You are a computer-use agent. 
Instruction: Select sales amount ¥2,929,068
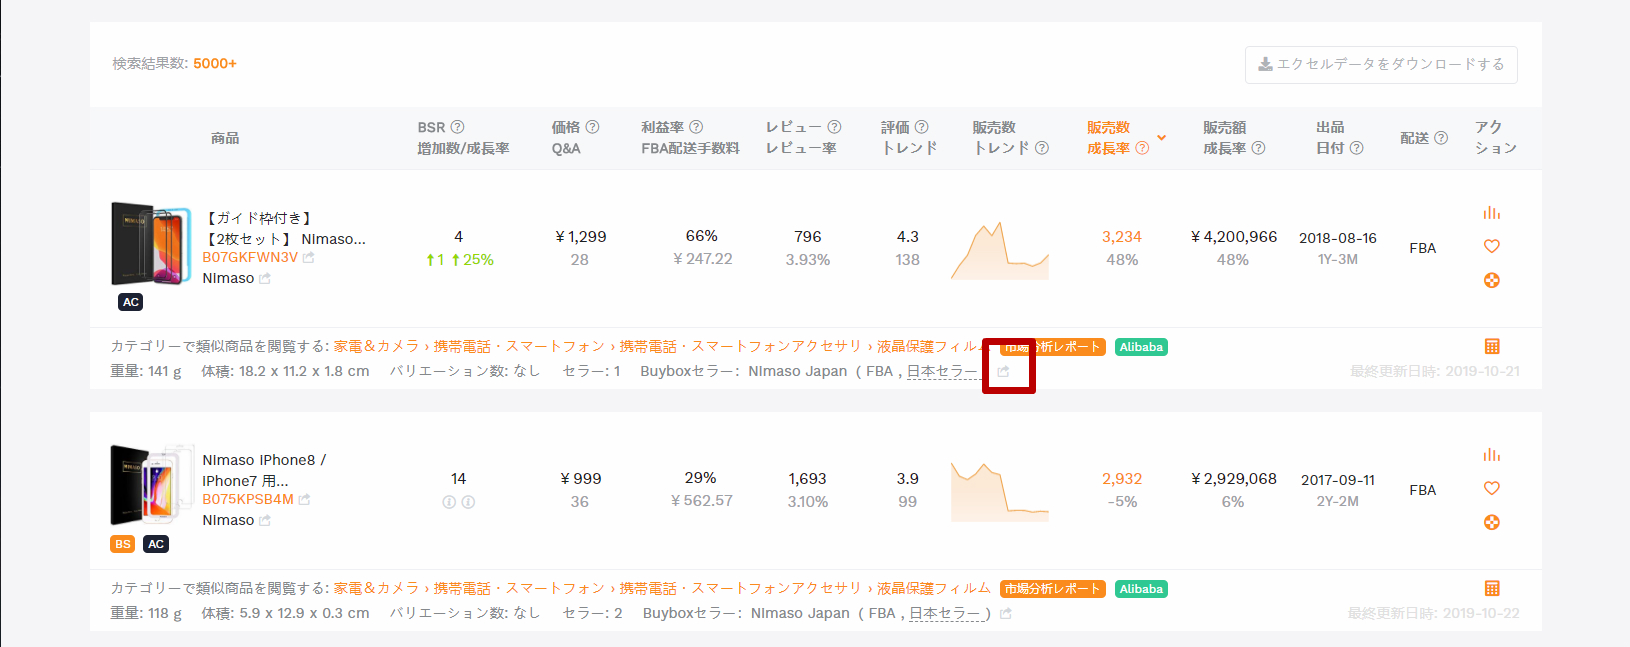pyautogui.click(x=1234, y=479)
